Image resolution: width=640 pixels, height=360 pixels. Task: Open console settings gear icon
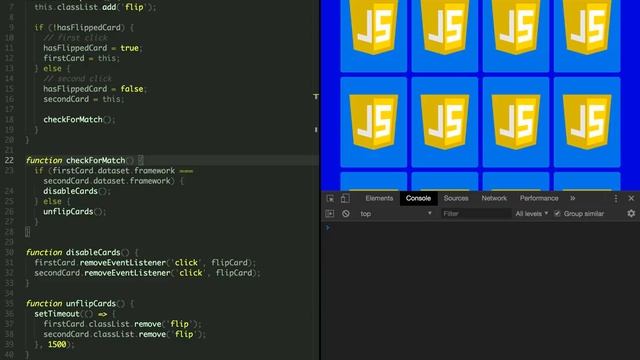tap(631, 213)
